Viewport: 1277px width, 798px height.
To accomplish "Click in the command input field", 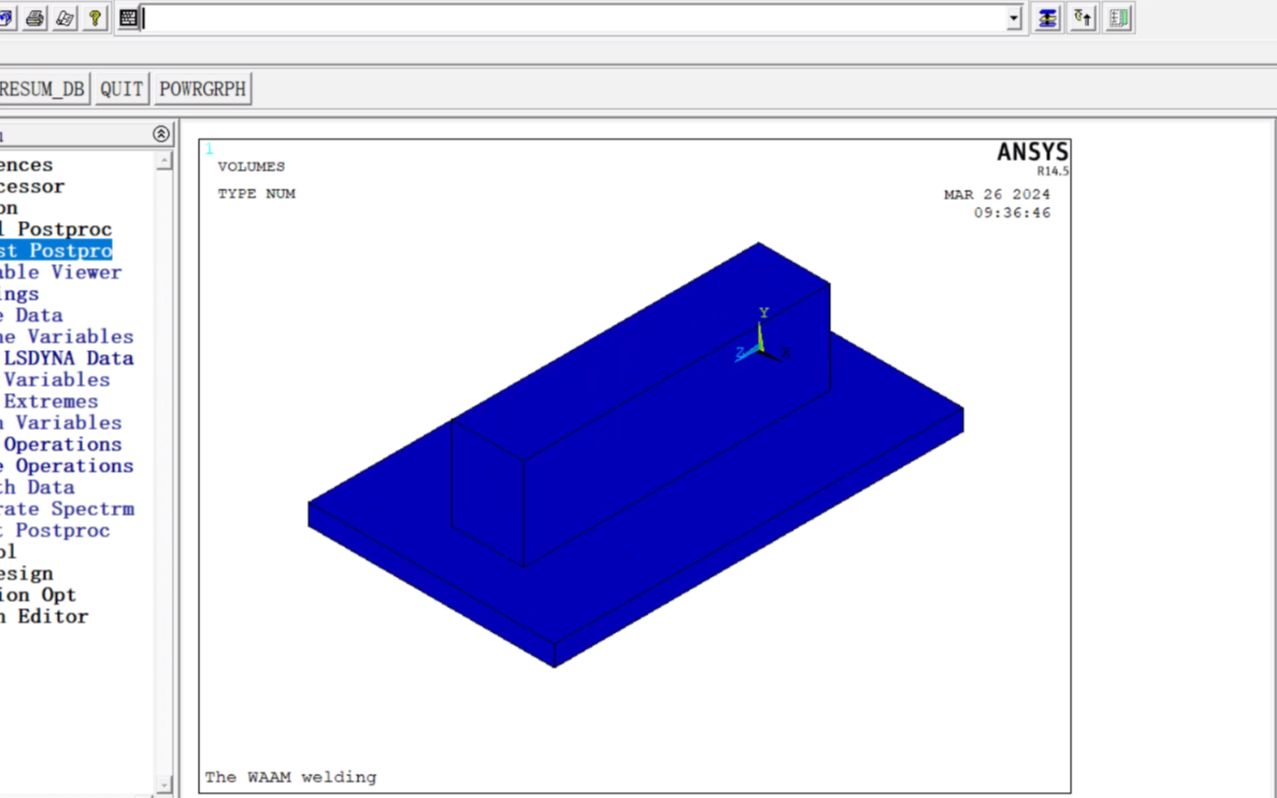I will [575, 18].
